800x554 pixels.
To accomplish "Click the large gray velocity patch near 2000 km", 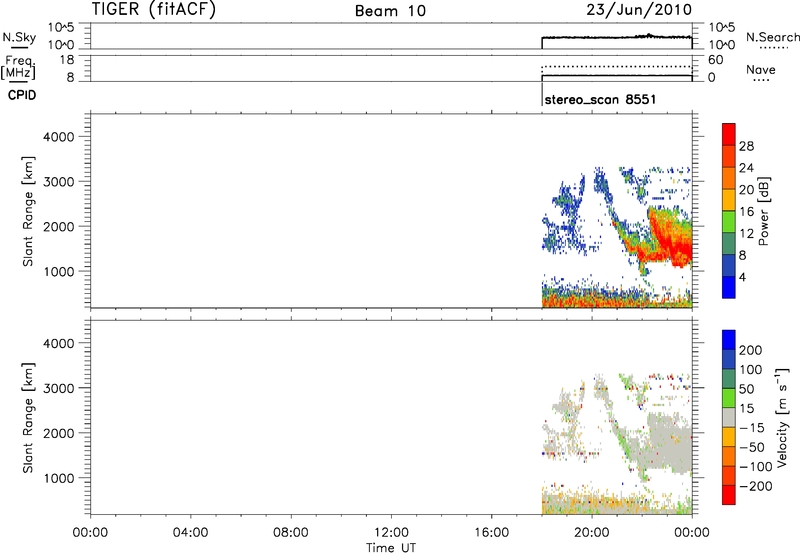I will (x=669, y=443).
